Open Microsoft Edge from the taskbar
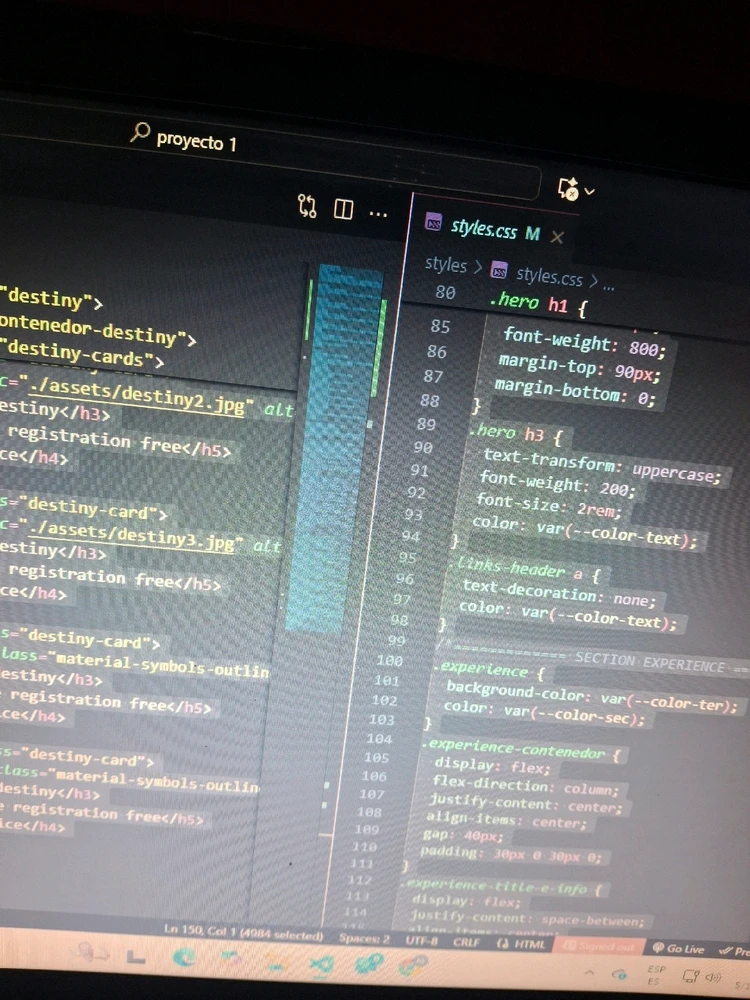 [184, 957]
